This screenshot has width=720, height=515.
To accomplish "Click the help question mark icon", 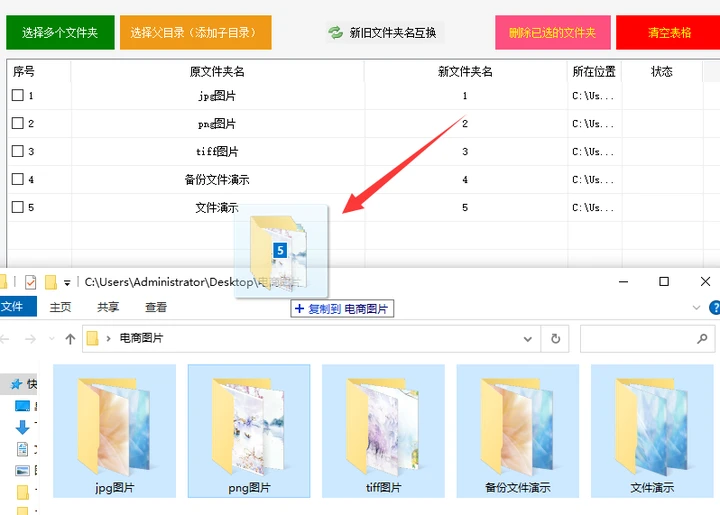I will point(715,307).
